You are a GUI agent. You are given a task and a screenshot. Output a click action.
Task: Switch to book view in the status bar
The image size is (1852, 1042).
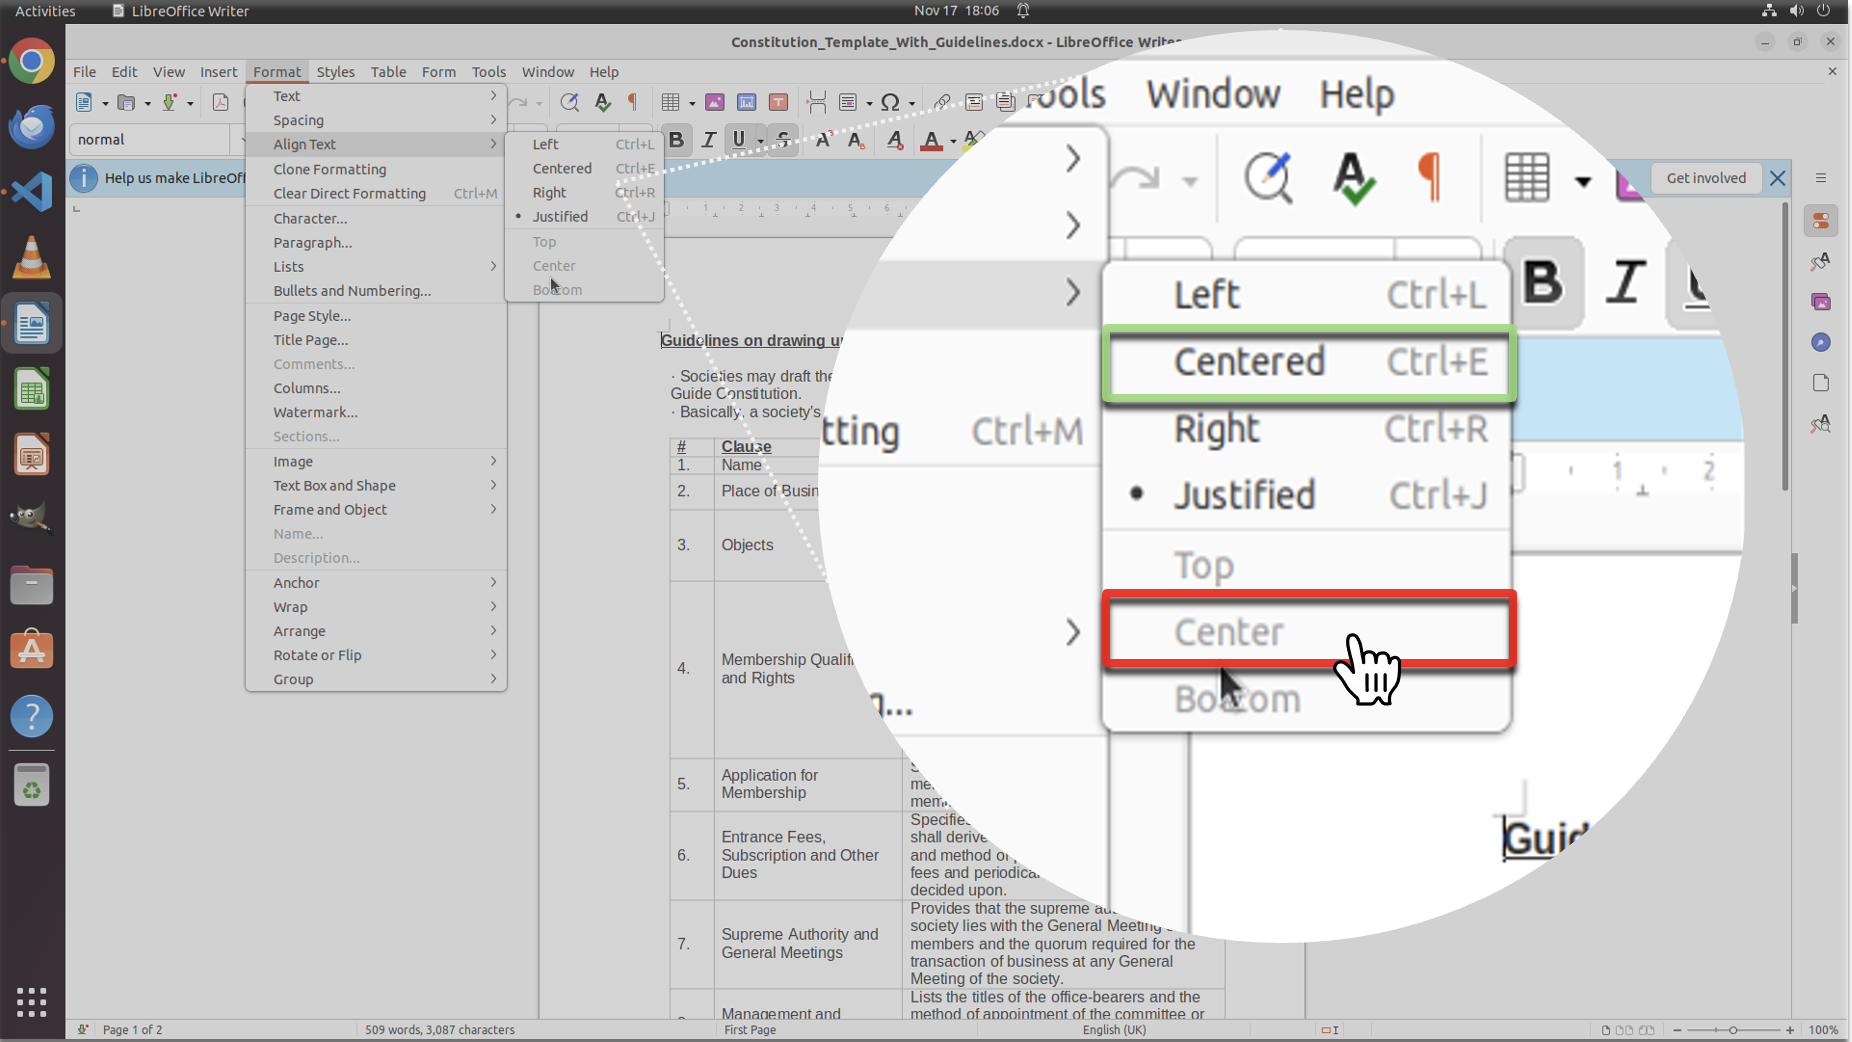pos(1646,1030)
